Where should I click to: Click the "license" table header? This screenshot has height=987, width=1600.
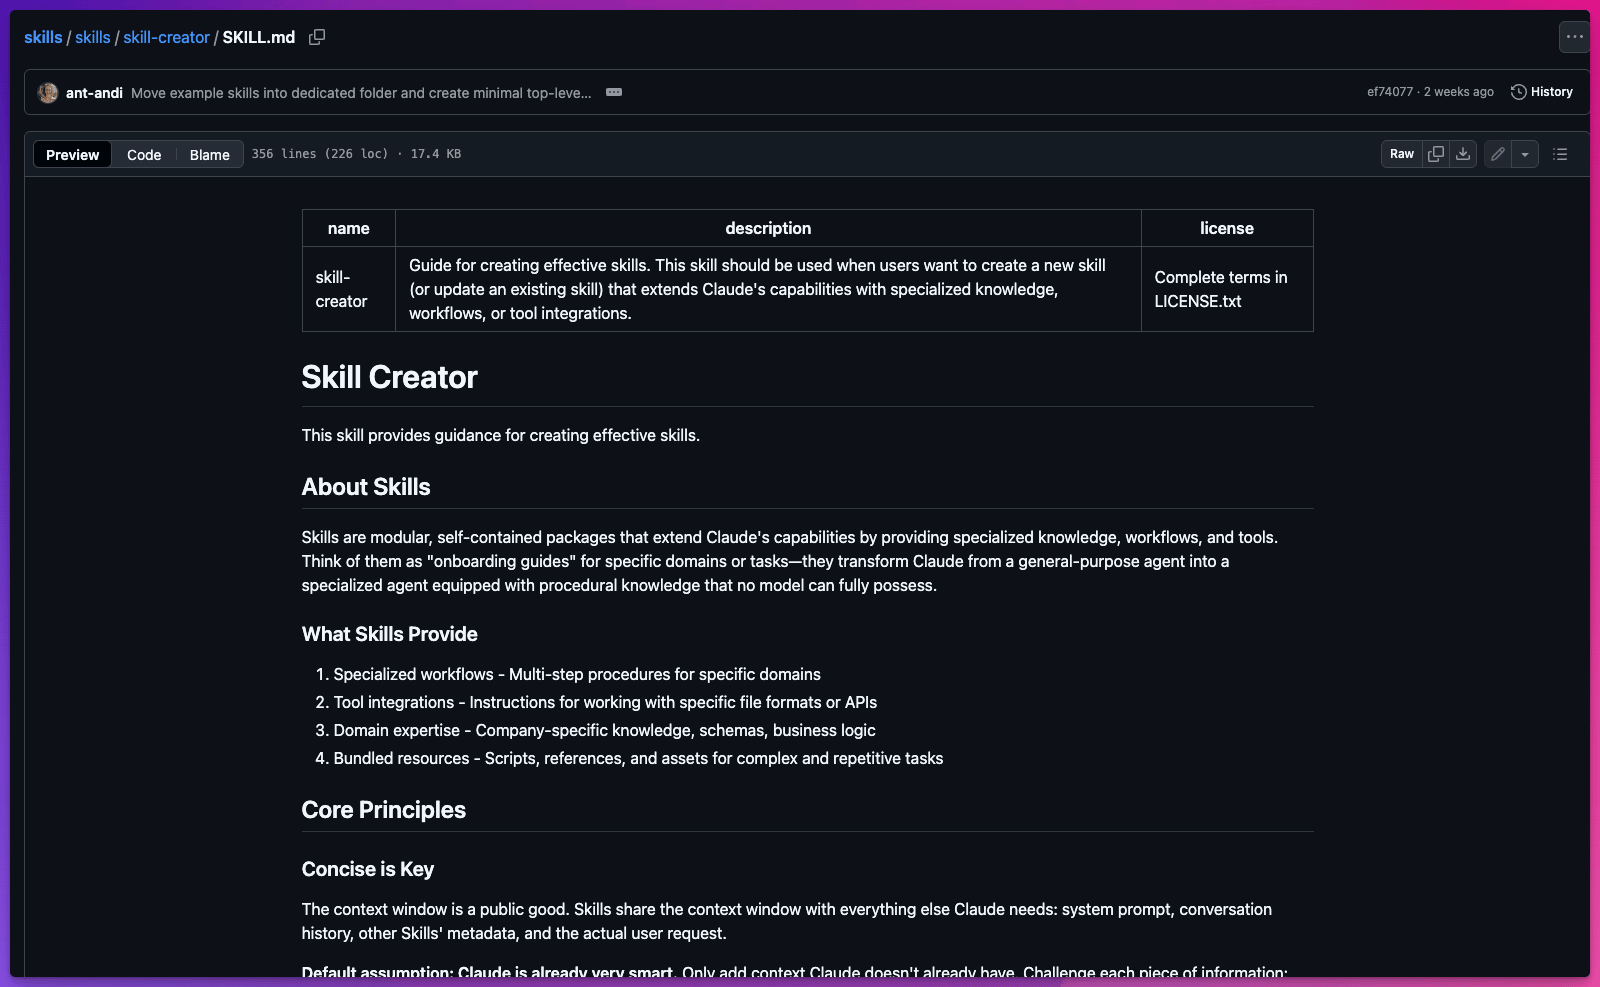tap(1227, 228)
